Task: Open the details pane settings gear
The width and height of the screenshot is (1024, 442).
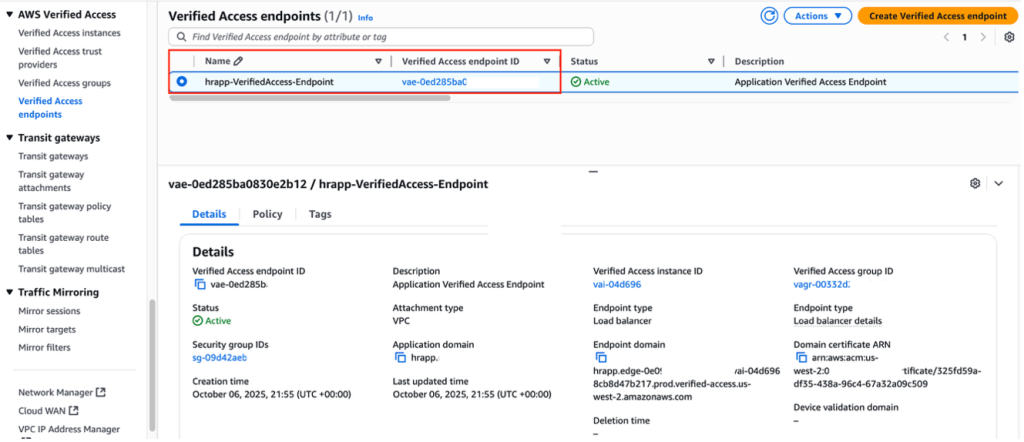Action: click(975, 183)
